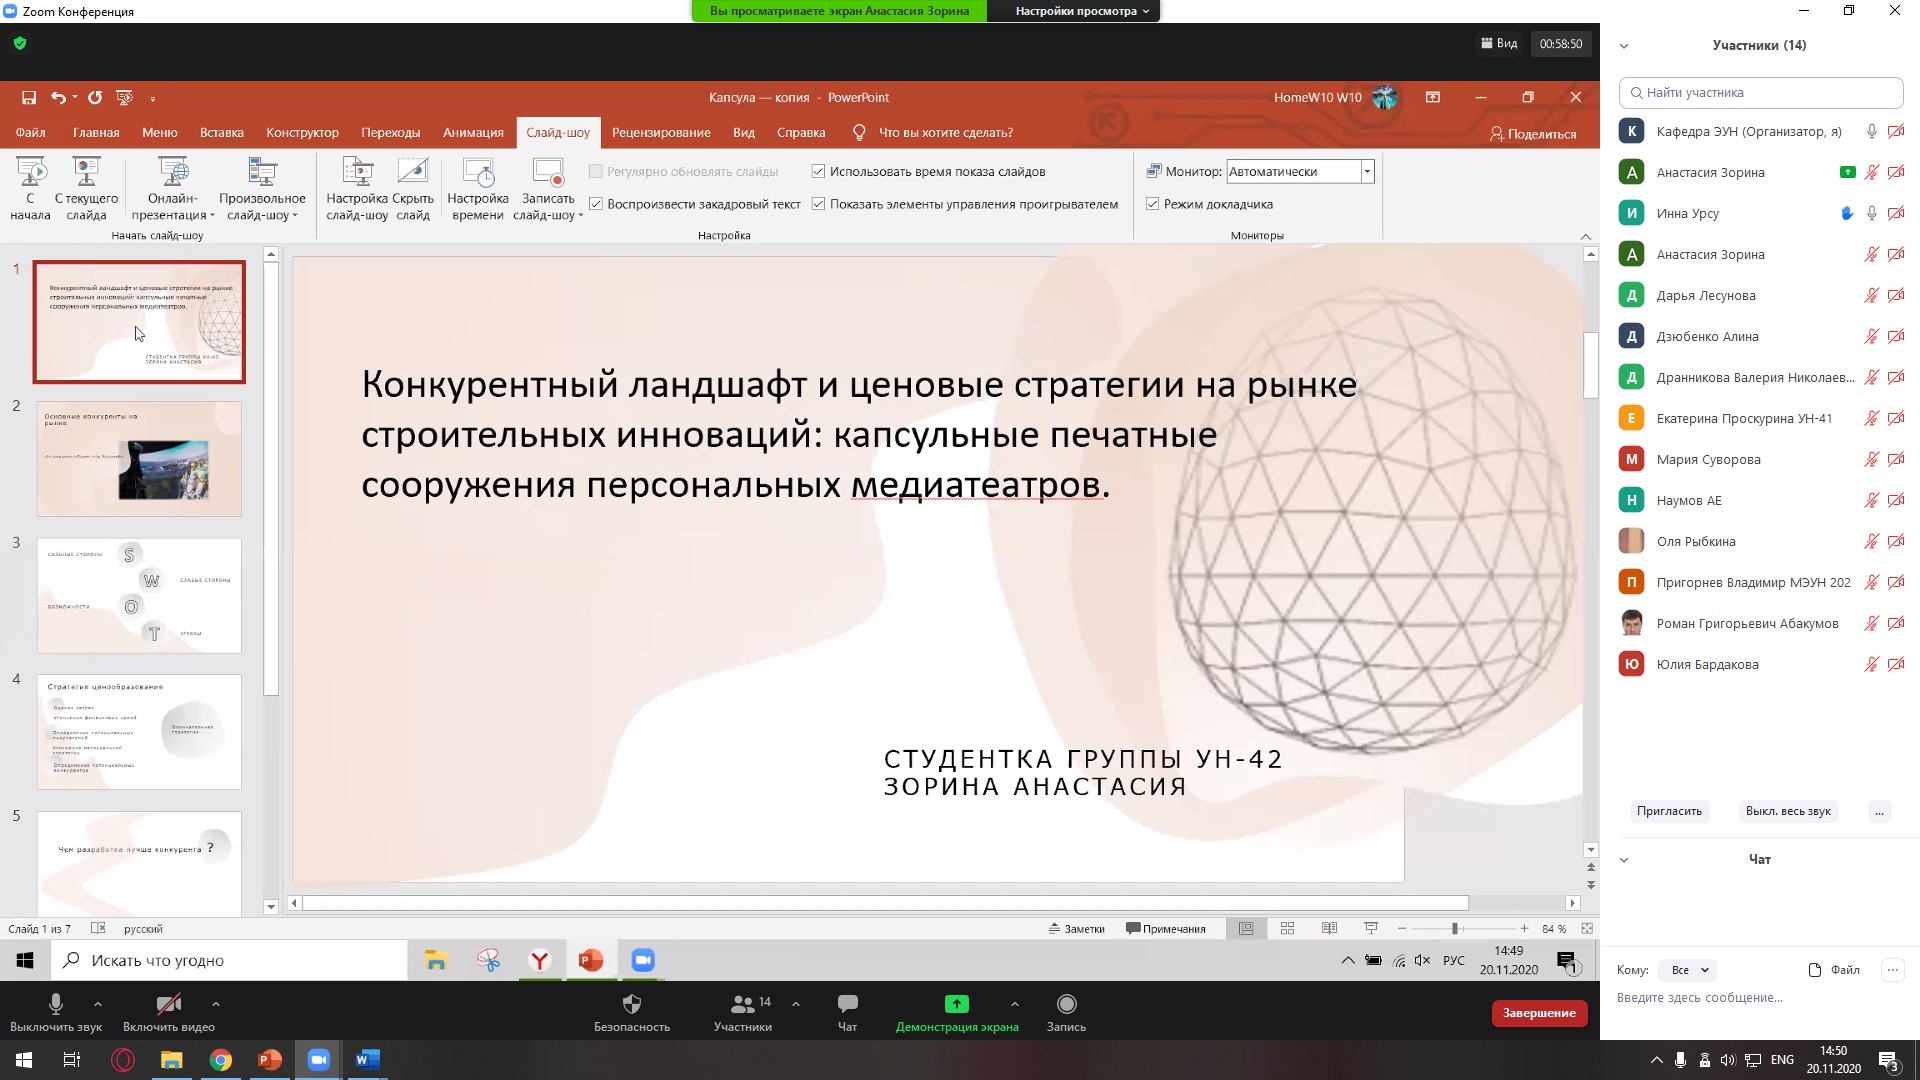This screenshot has height=1080, width=1920.
Task: Adjust PowerPoint zoom slider handle
Action: (1455, 929)
